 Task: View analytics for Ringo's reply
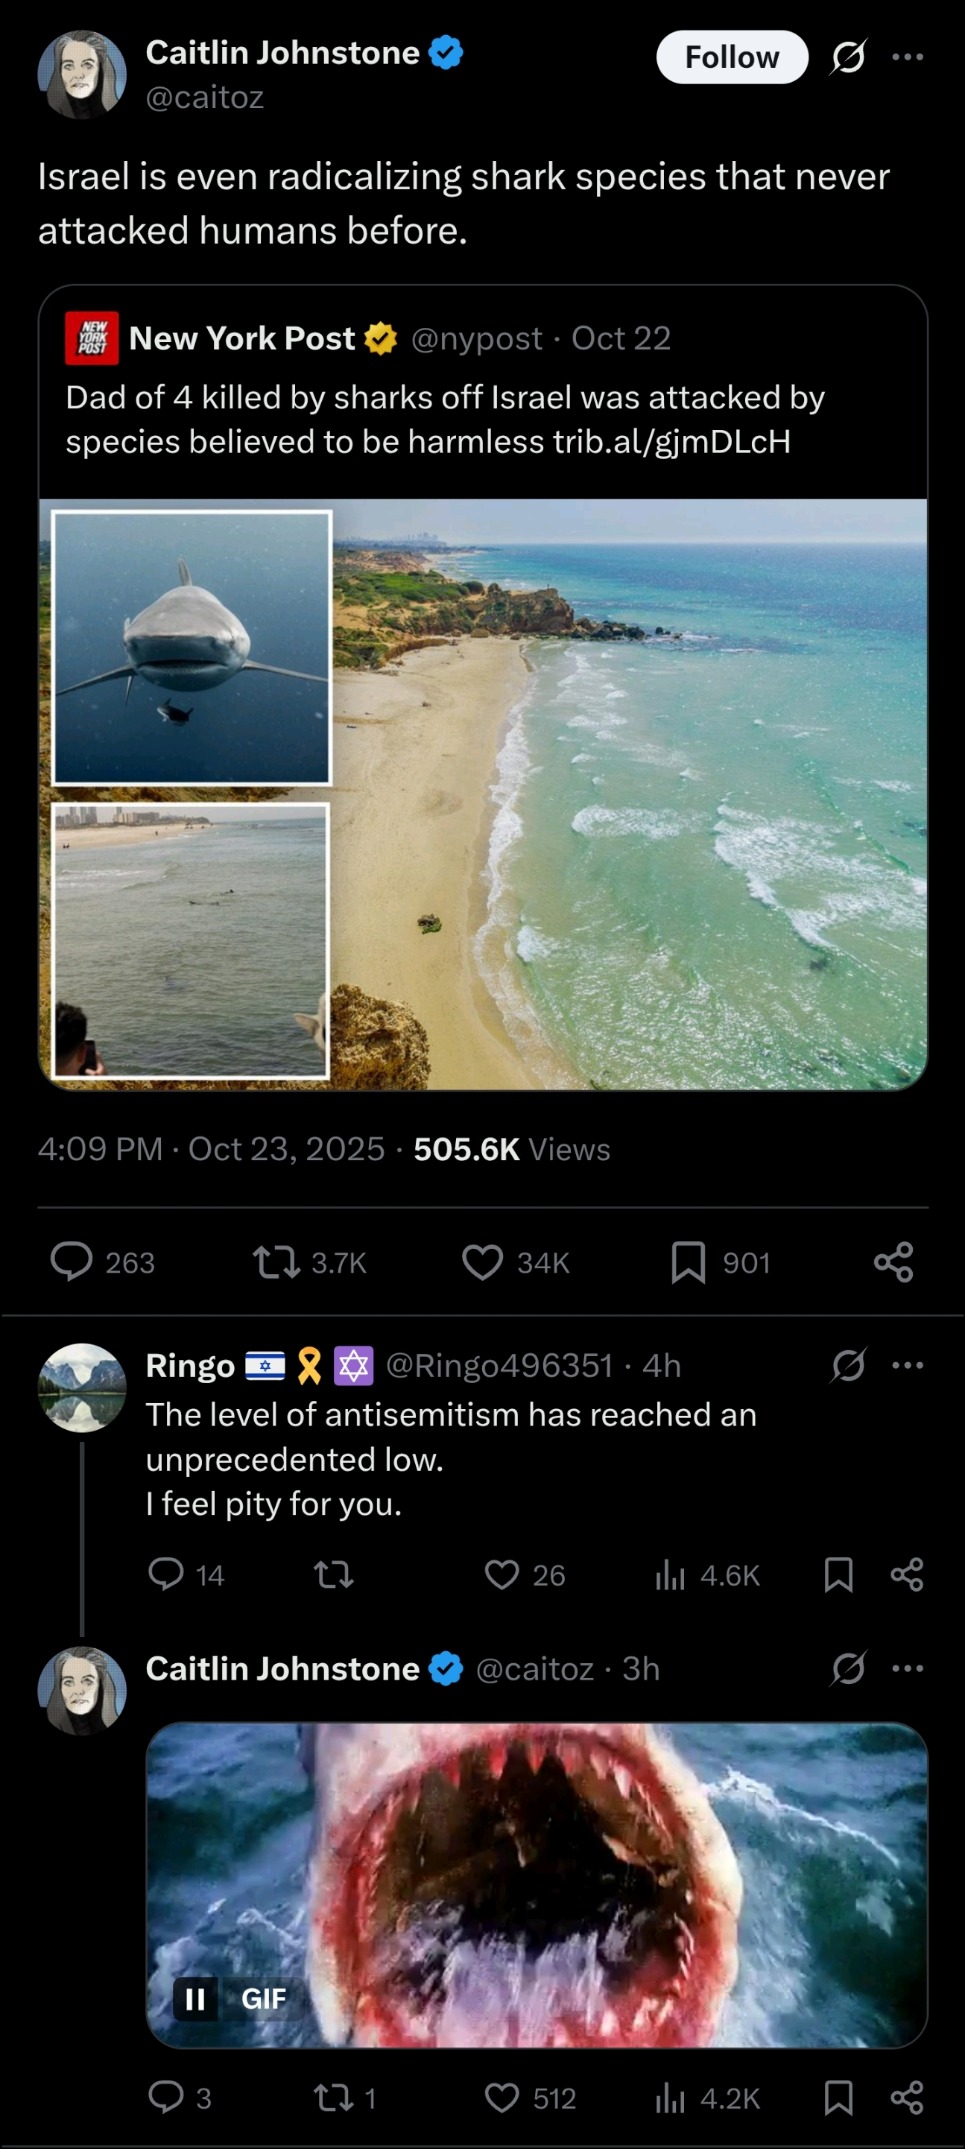(x=670, y=1575)
